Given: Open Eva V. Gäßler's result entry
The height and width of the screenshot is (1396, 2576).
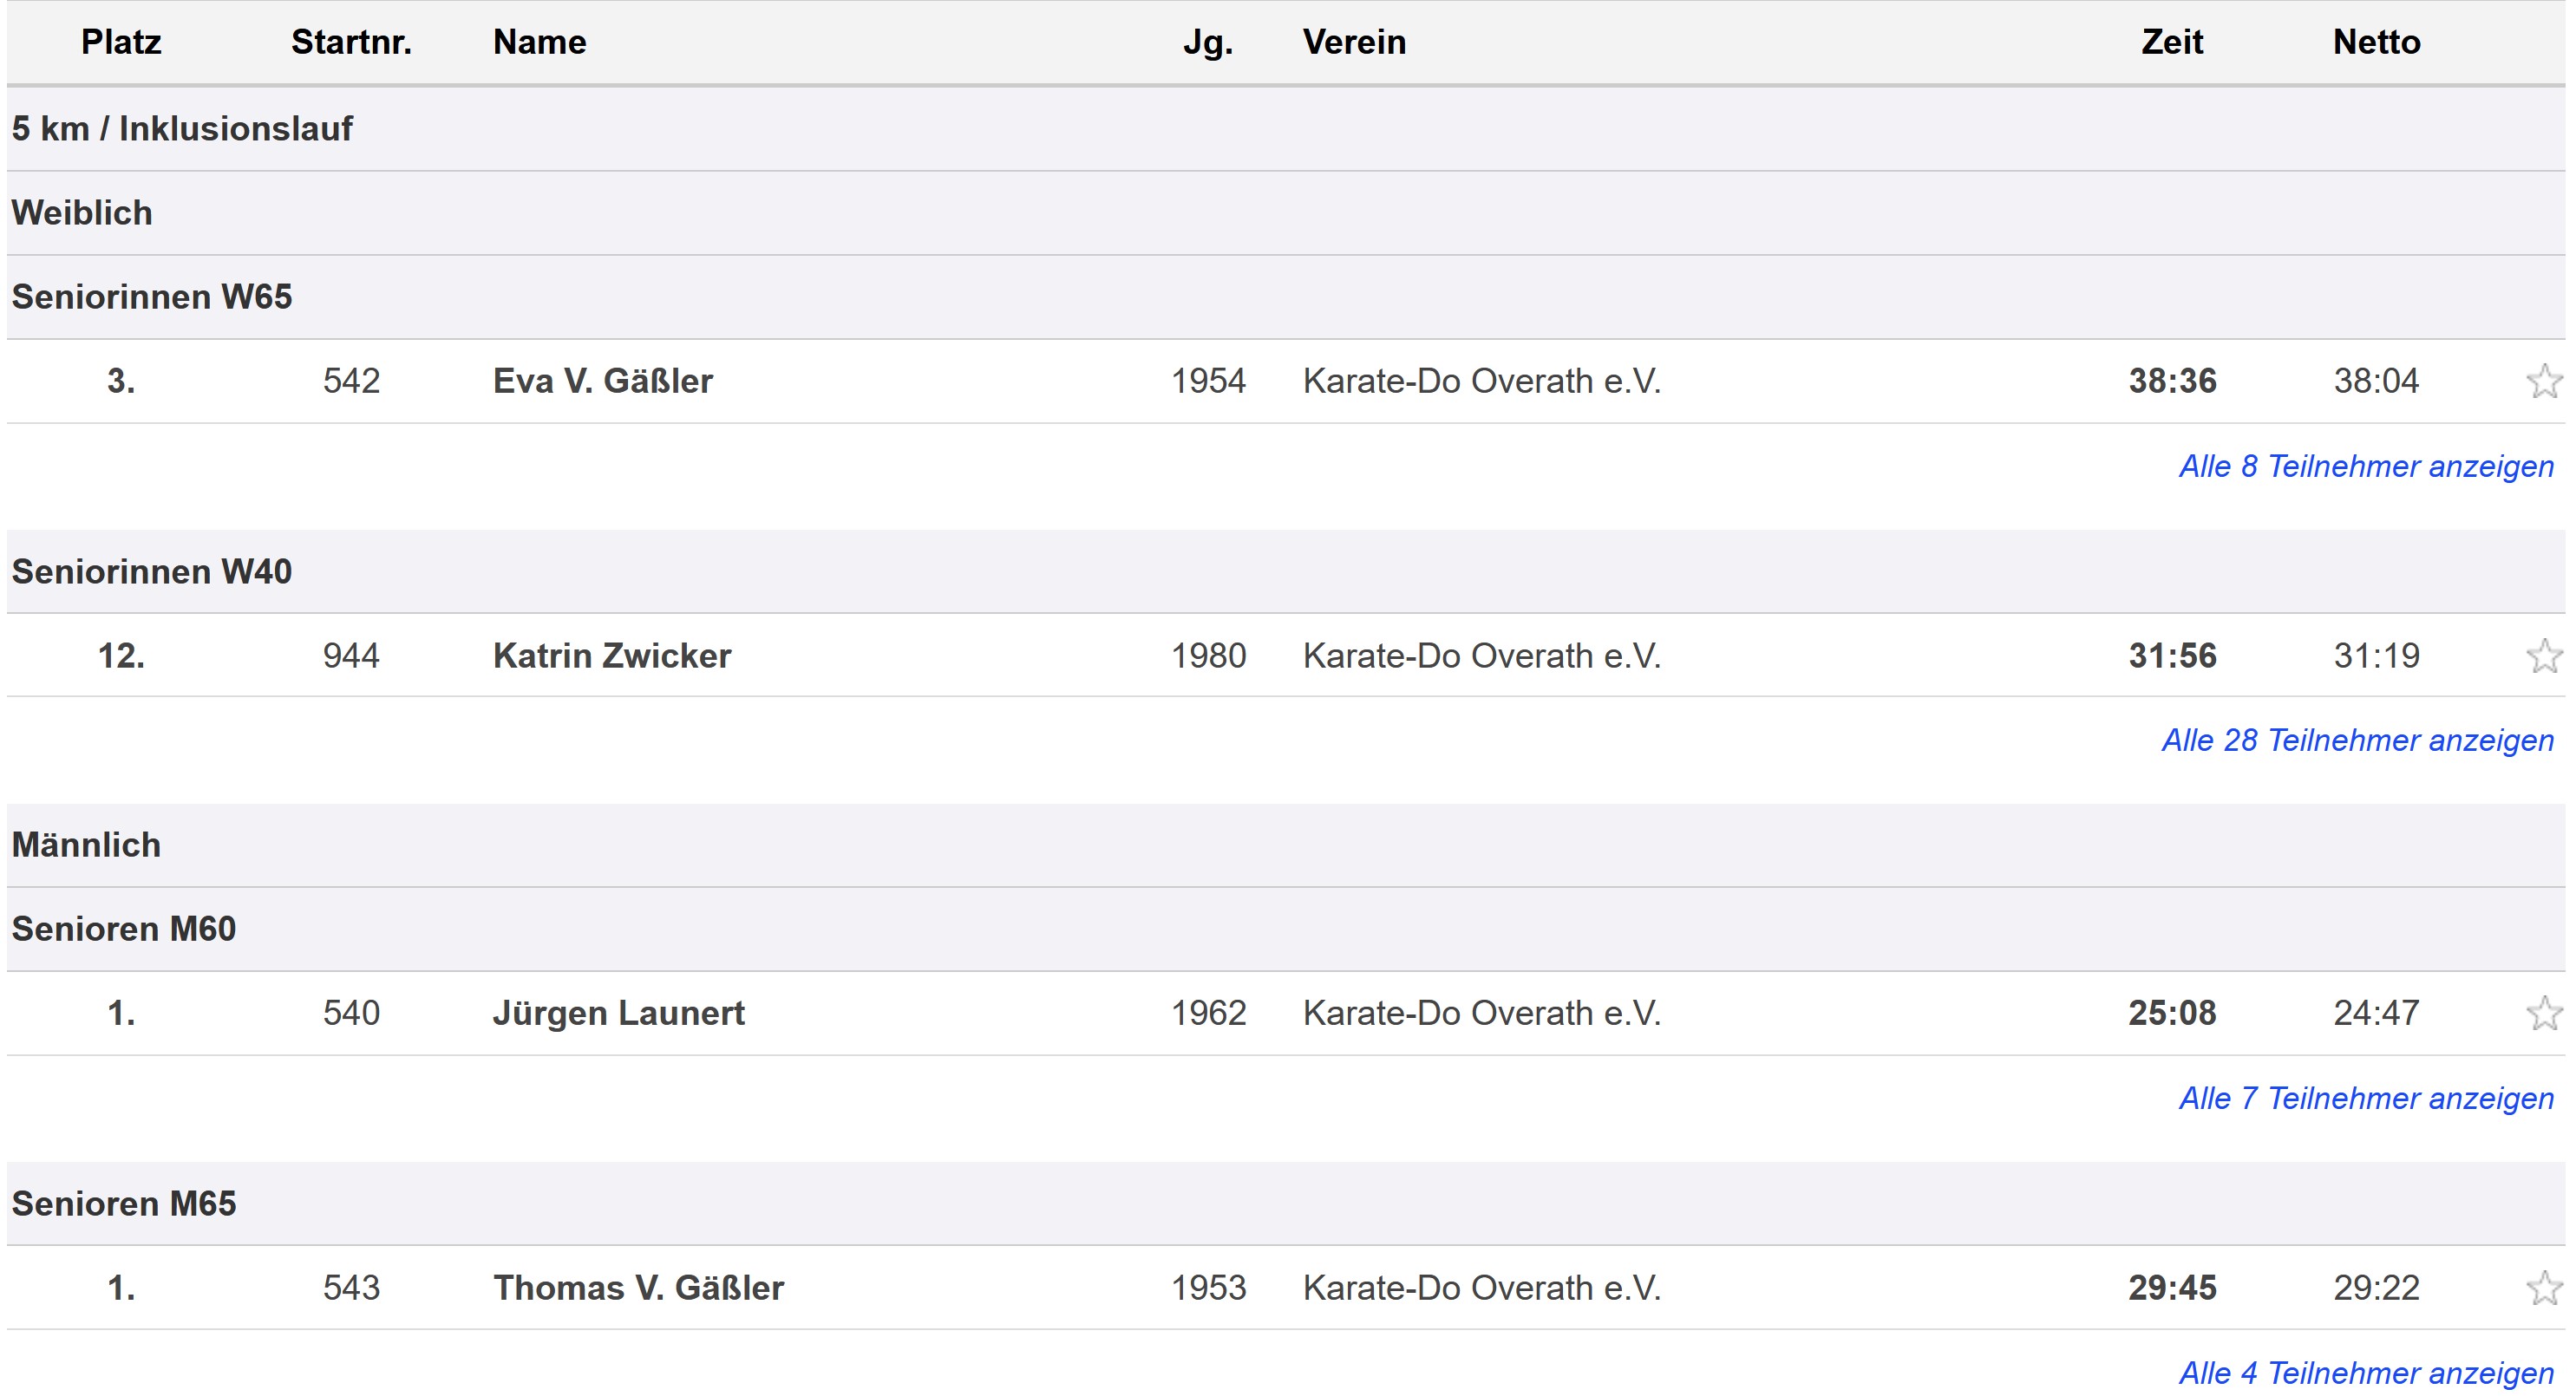Looking at the screenshot, I should pyautogui.click(x=602, y=381).
